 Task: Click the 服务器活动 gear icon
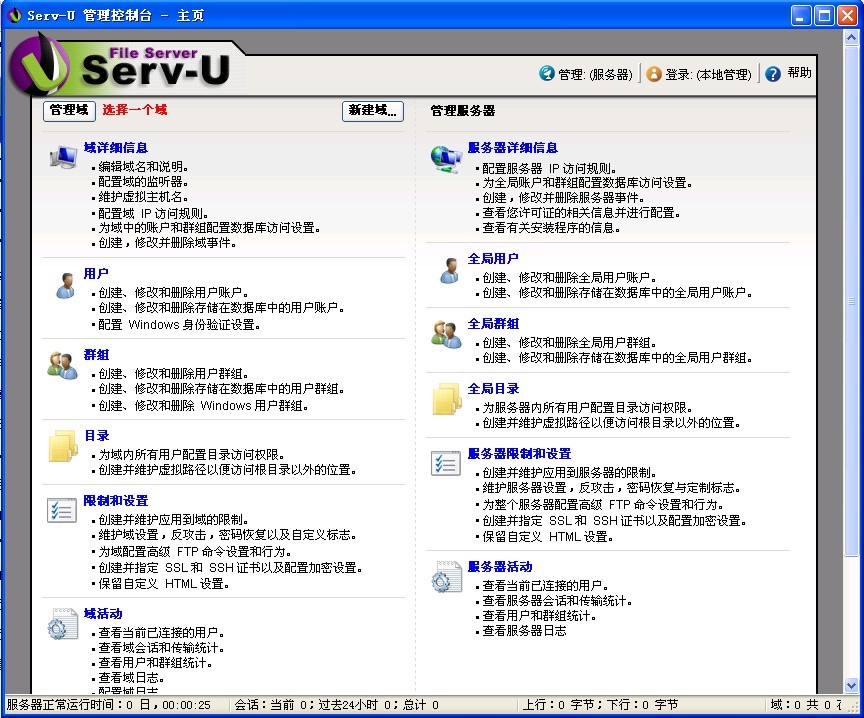pyautogui.click(x=446, y=576)
